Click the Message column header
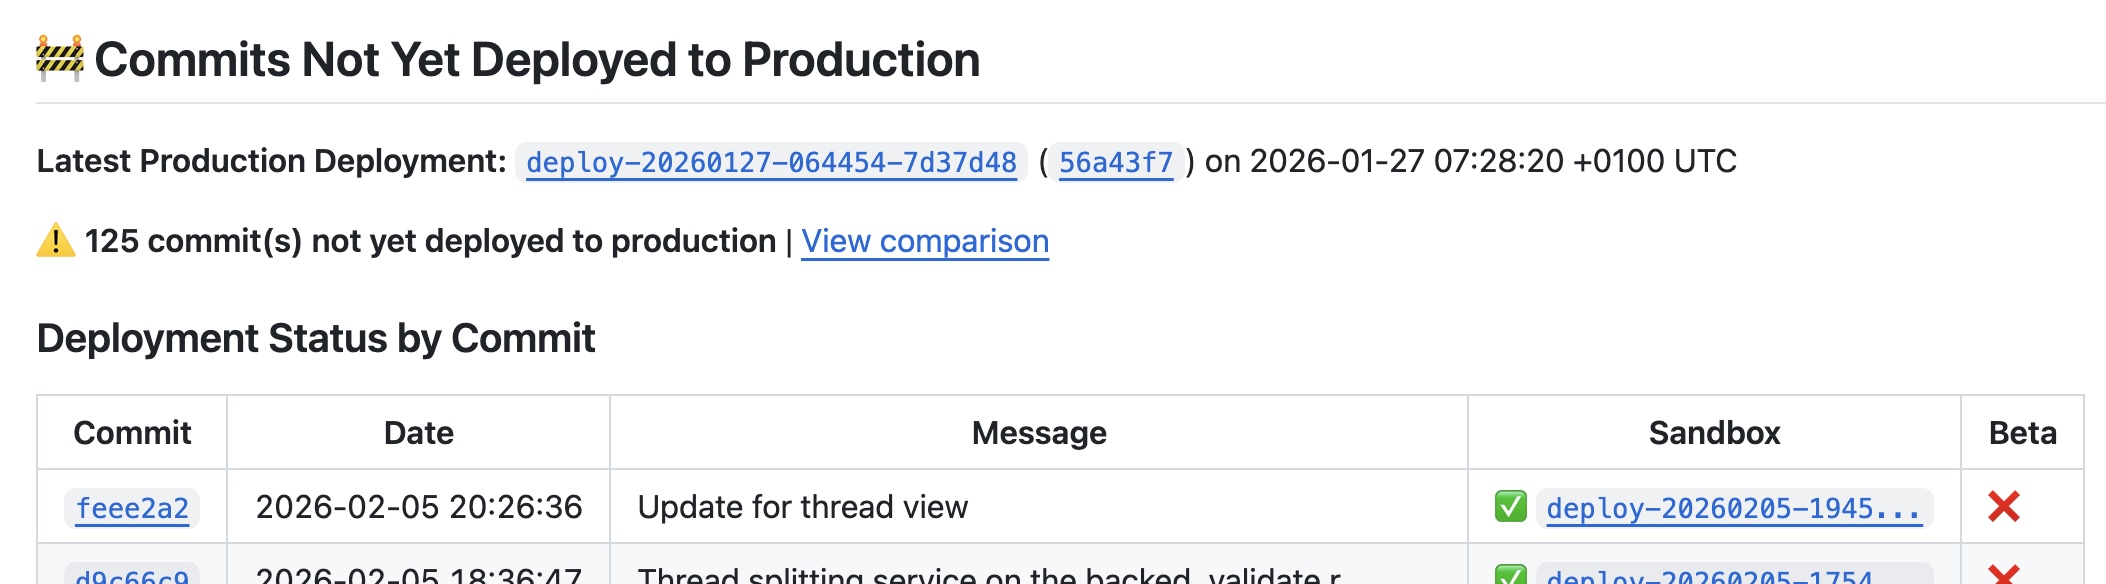This screenshot has height=584, width=2106. [1039, 433]
